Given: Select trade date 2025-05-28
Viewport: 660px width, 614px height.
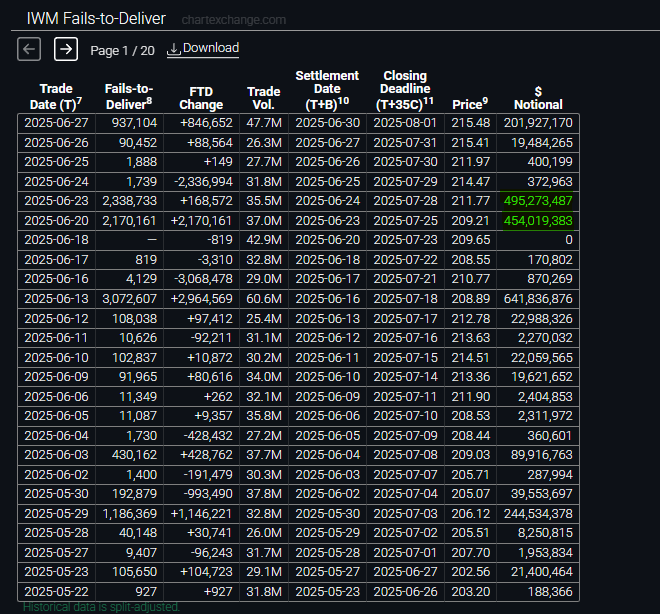Looking at the screenshot, I should coord(56,533).
